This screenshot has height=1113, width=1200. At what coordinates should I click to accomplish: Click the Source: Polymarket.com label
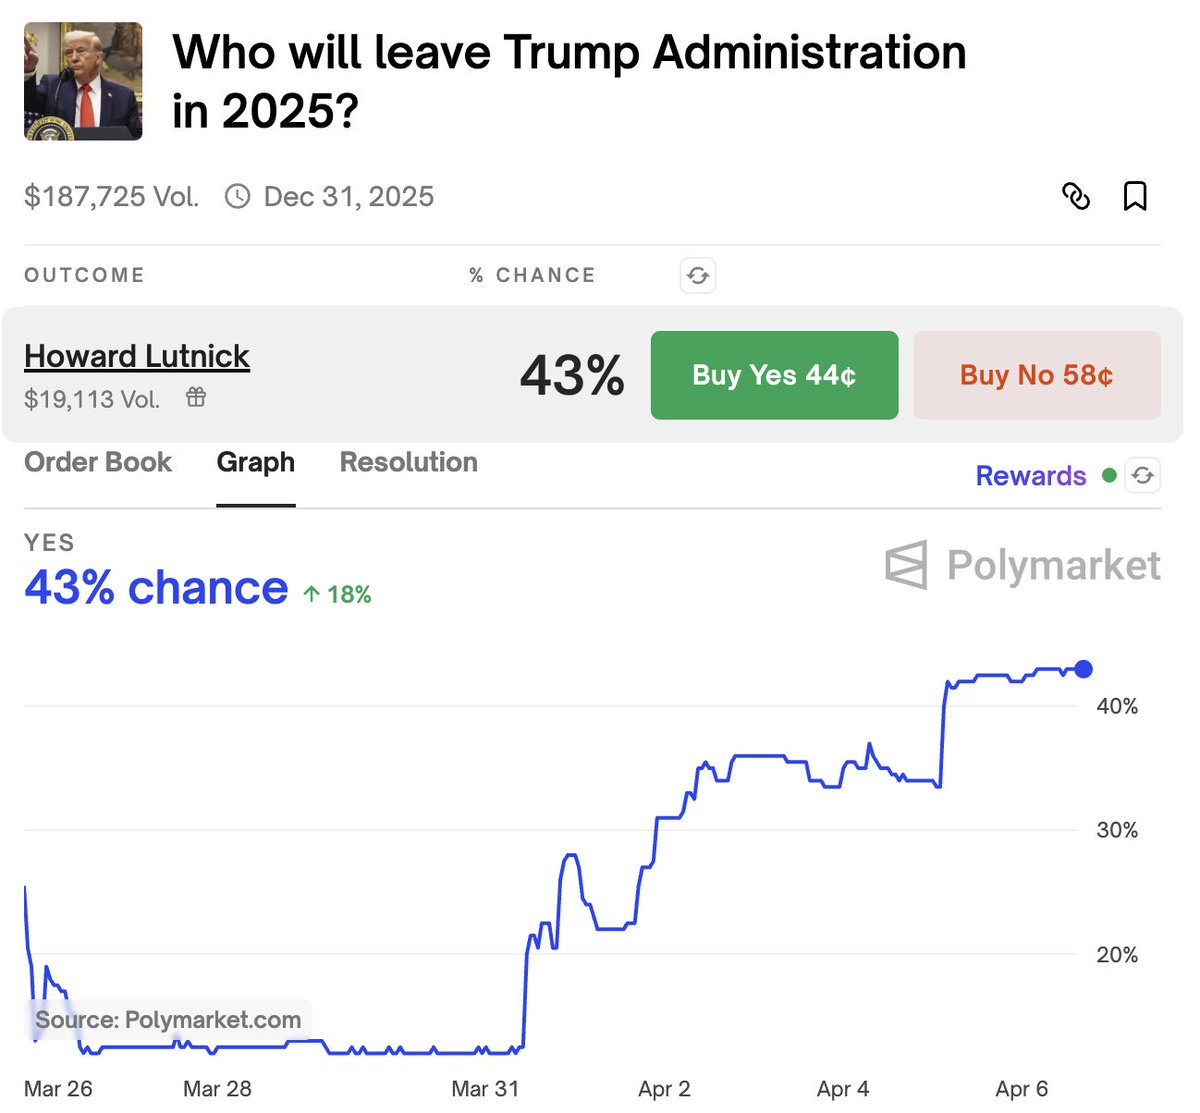pyautogui.click(x=168, y=1020)
